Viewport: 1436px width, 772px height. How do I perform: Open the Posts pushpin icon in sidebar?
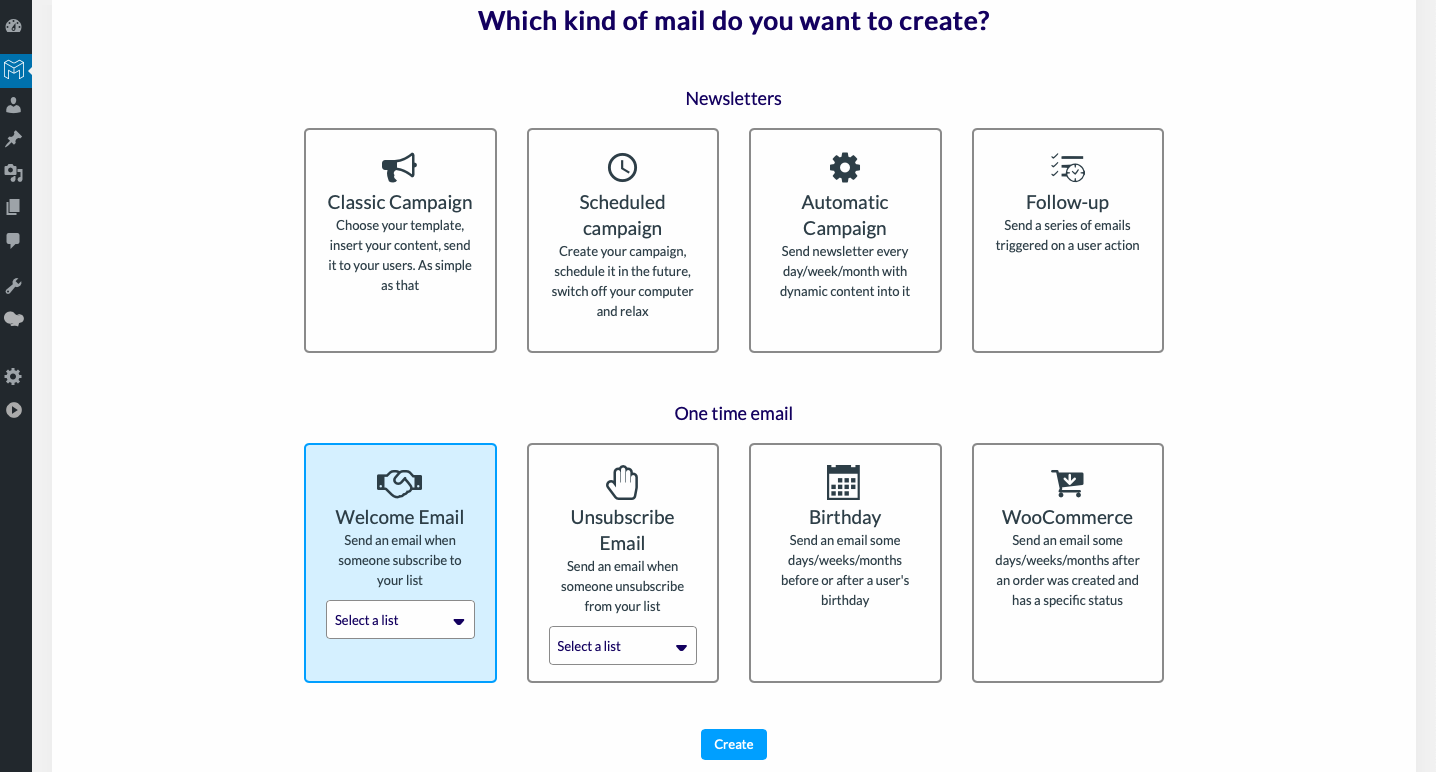pos(14,139)
